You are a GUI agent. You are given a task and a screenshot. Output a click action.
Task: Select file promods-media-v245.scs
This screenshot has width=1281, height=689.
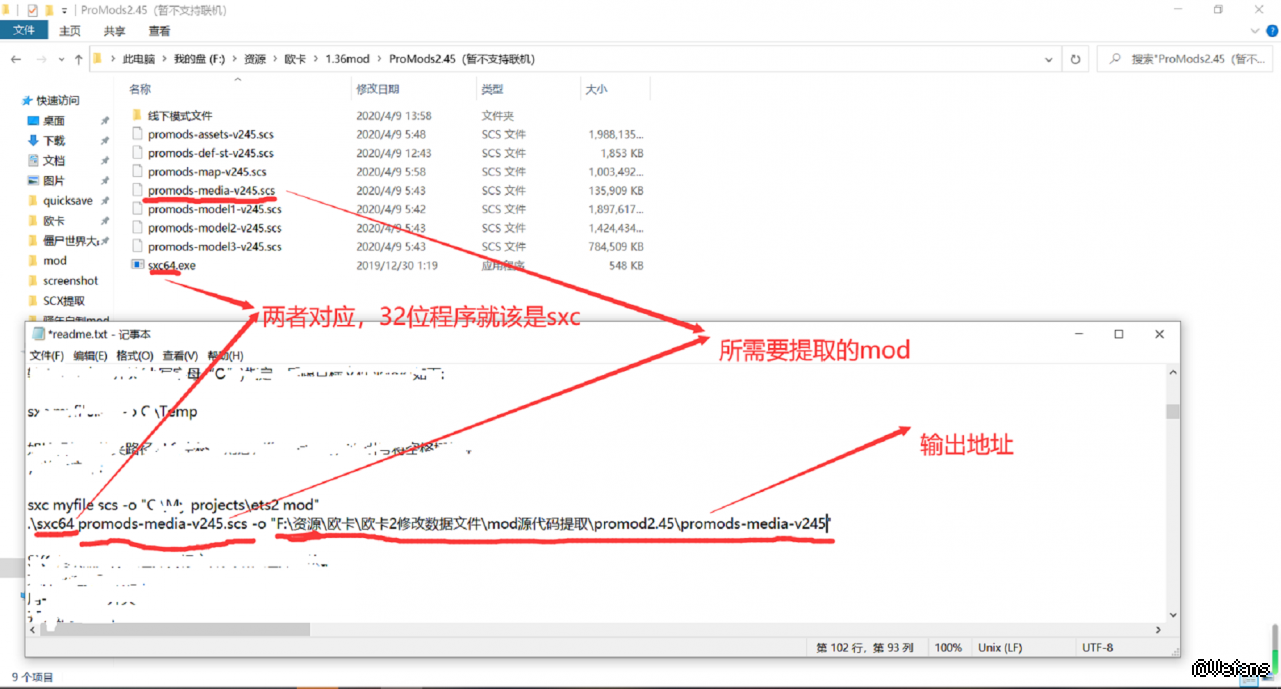[210, 190]
